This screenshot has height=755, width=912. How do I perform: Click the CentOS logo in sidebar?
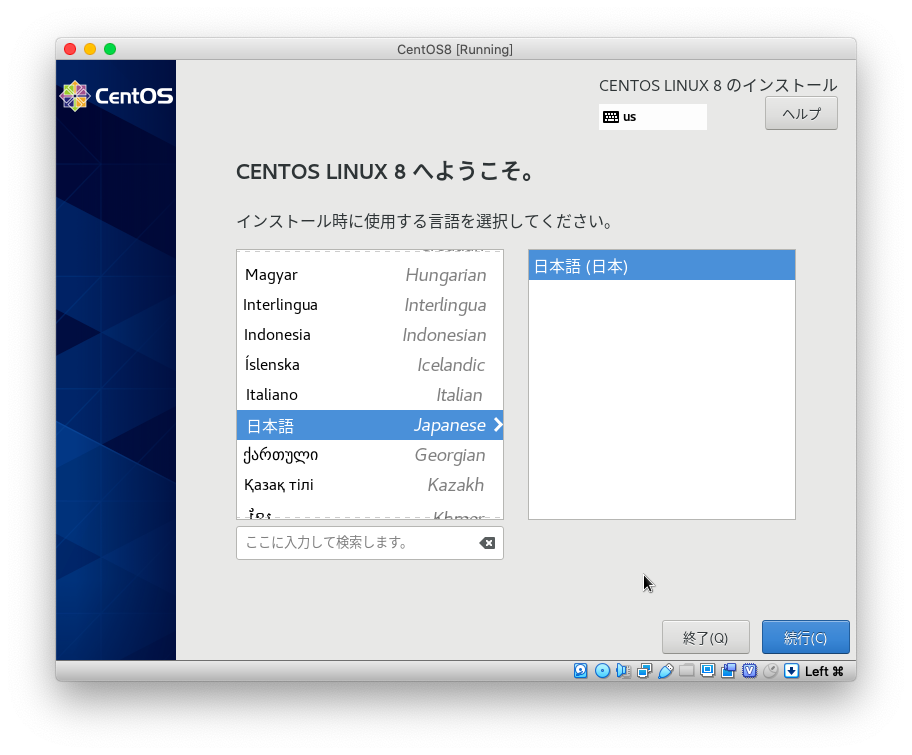click(x=116, y=96)
